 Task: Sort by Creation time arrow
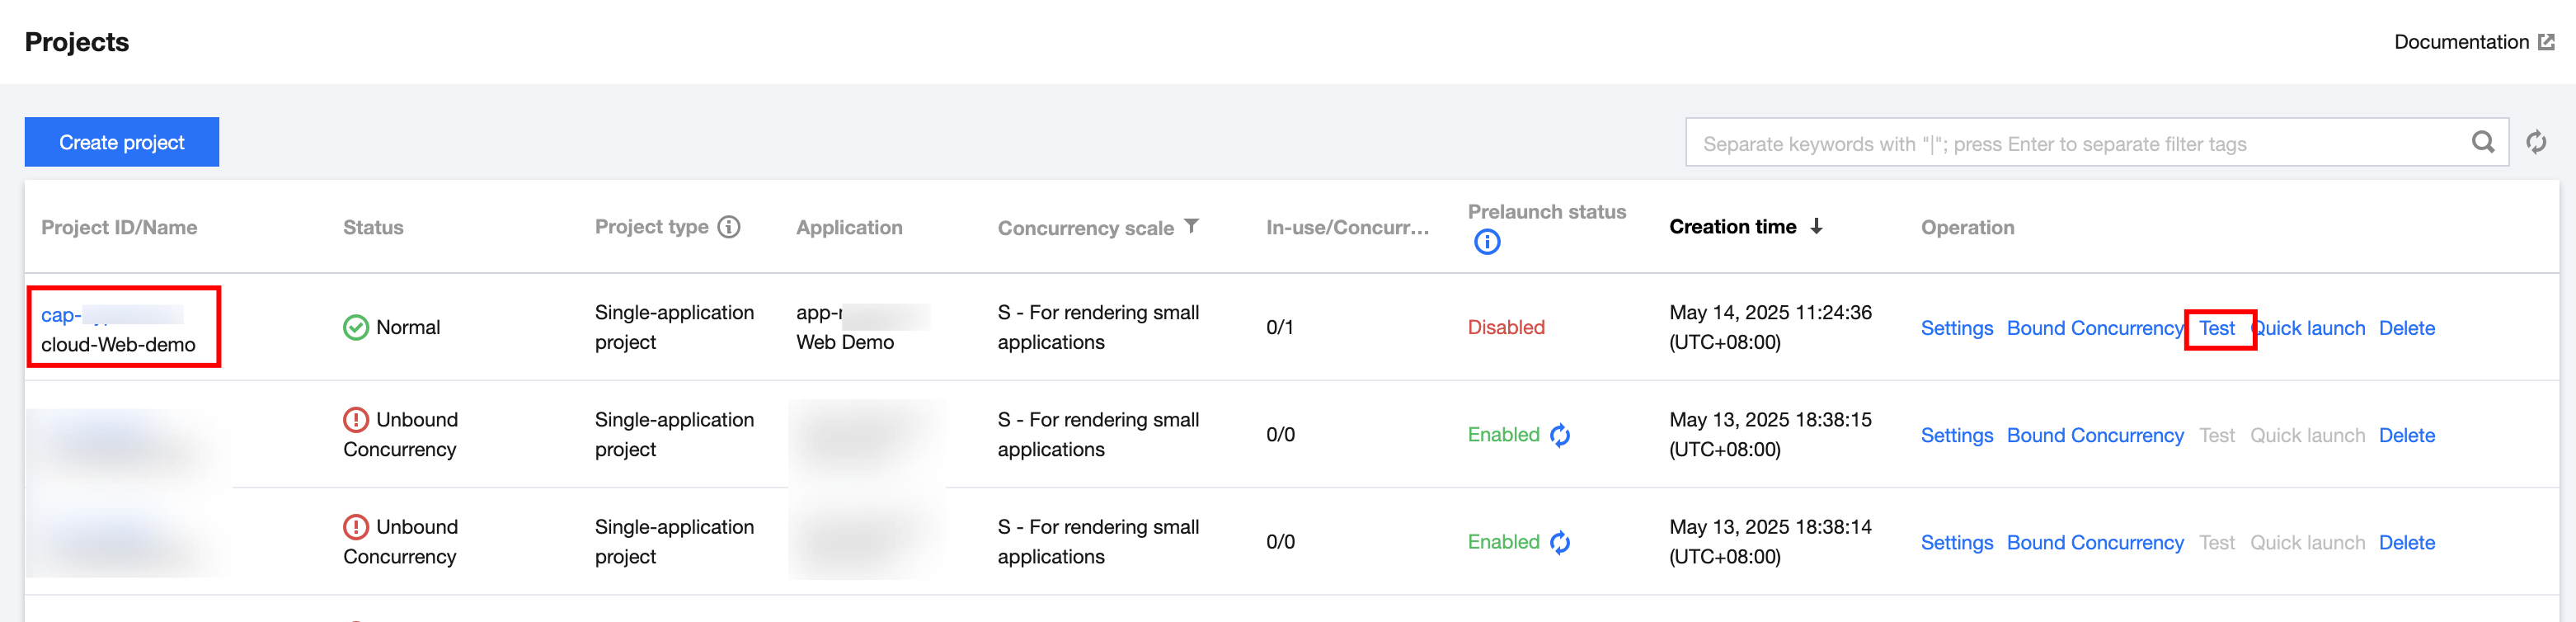(x=1816, y=227)
